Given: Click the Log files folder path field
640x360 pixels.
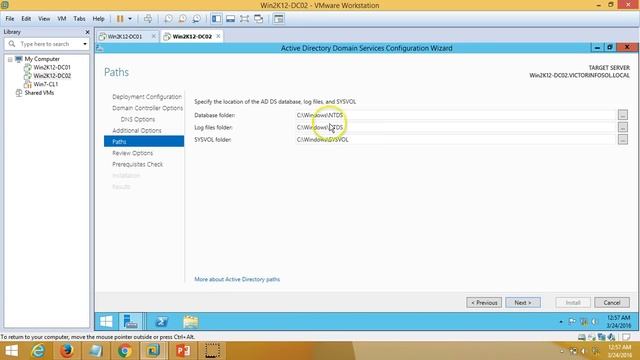Looking at the screenshot, I should pyautogui.click(x=455, y=127).
